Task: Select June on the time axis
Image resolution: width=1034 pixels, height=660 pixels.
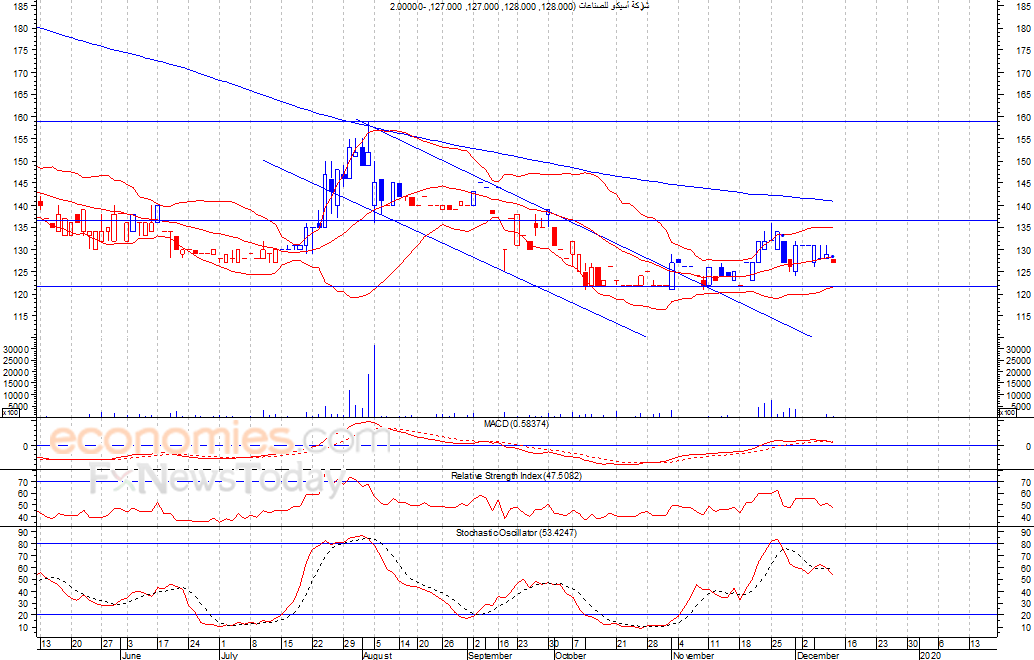Action: coord(132,656)
